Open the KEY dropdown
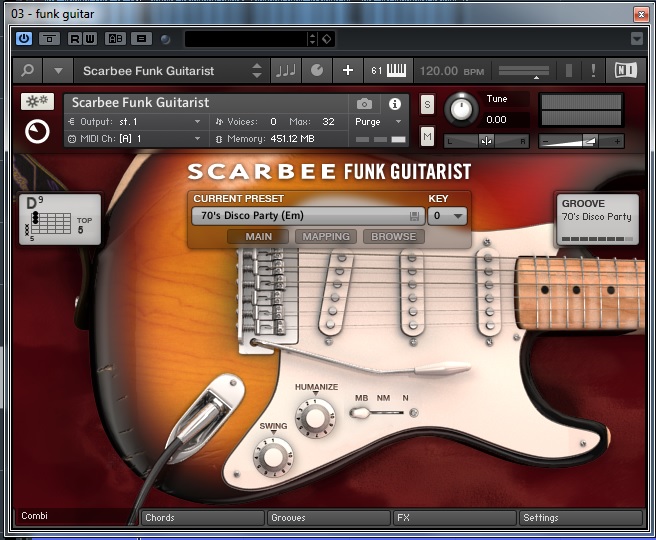Viewport: 656px width, 540px height. [447, 216]
